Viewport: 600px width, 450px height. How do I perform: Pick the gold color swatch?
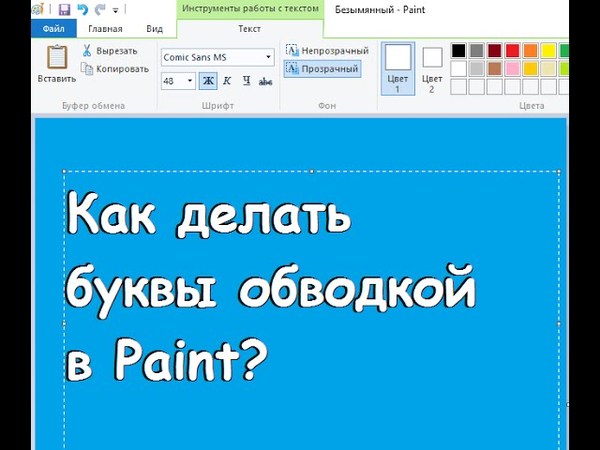530,69
